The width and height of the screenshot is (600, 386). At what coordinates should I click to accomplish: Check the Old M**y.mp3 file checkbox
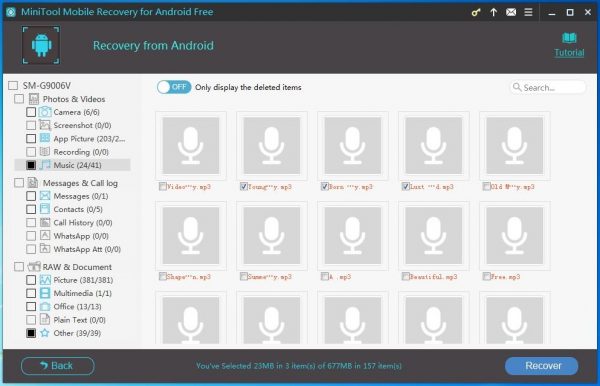click(x=486, y=186)
